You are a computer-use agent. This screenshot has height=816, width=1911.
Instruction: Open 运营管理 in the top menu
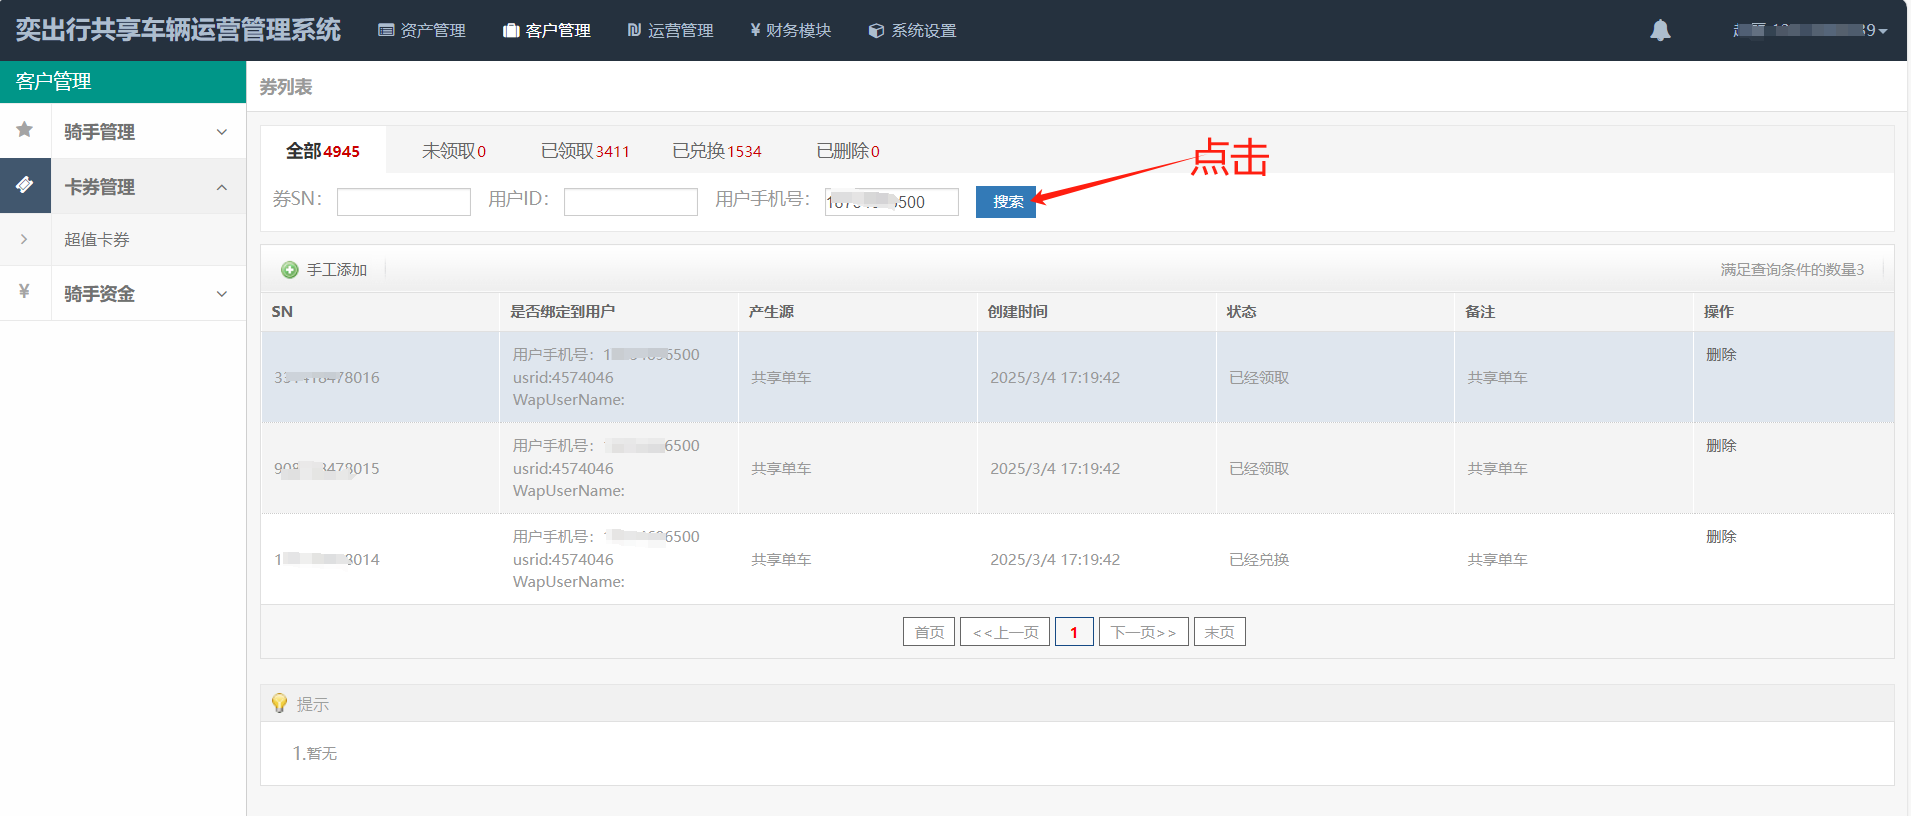[670, 31]
